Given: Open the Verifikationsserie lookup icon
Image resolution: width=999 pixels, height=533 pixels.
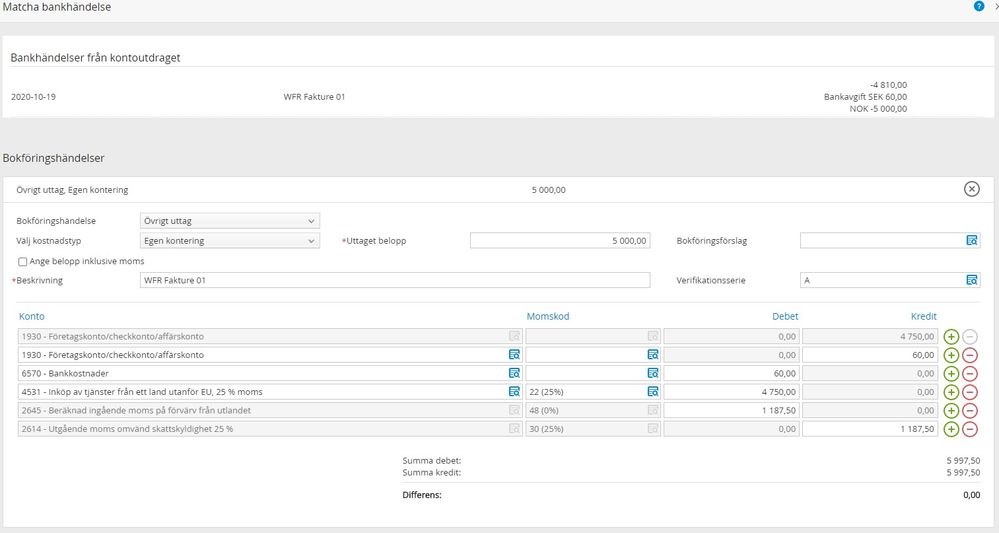Looking at the screenshot, I should pos(972,280).
